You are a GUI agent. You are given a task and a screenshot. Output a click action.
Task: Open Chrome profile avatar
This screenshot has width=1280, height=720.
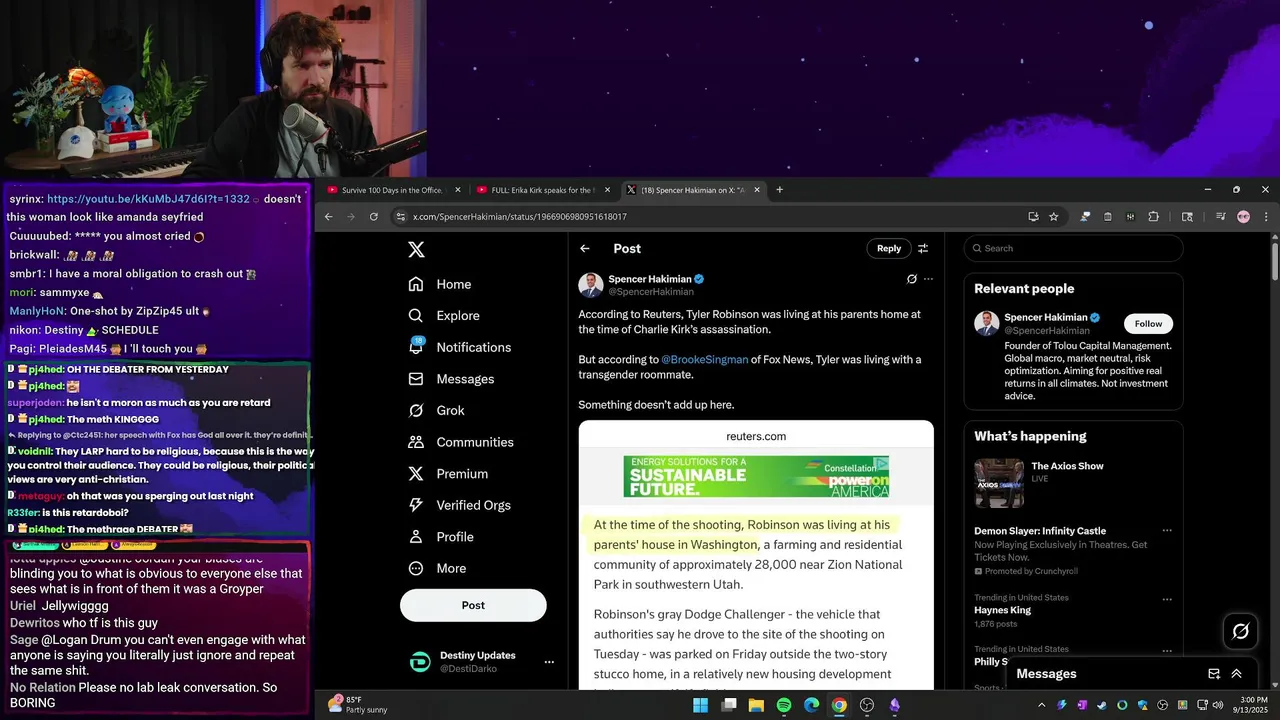pyautogui.click(x=1243, y=216)
